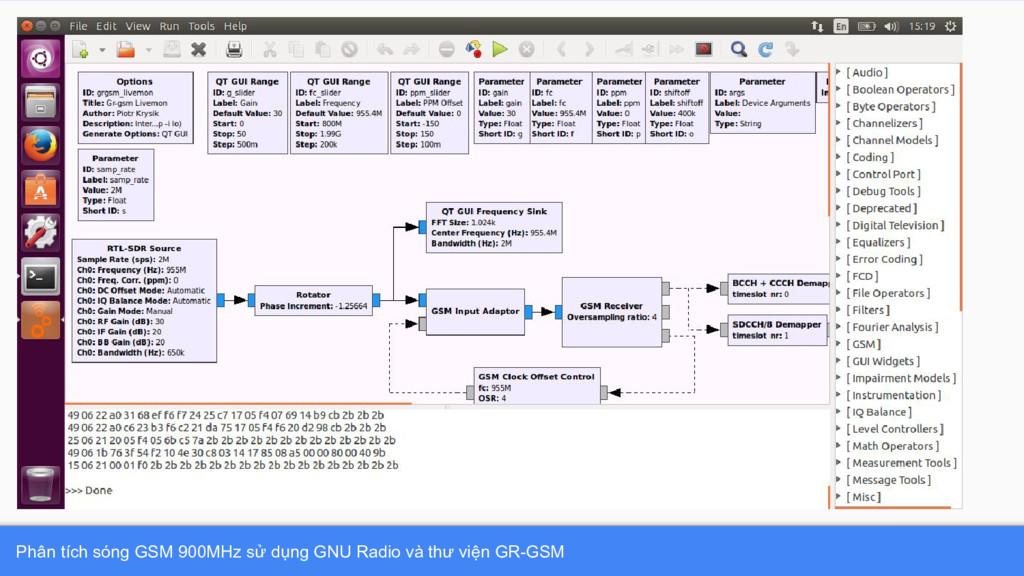
Task: Open Terminal from the dock
Action: tap(40, 277)
